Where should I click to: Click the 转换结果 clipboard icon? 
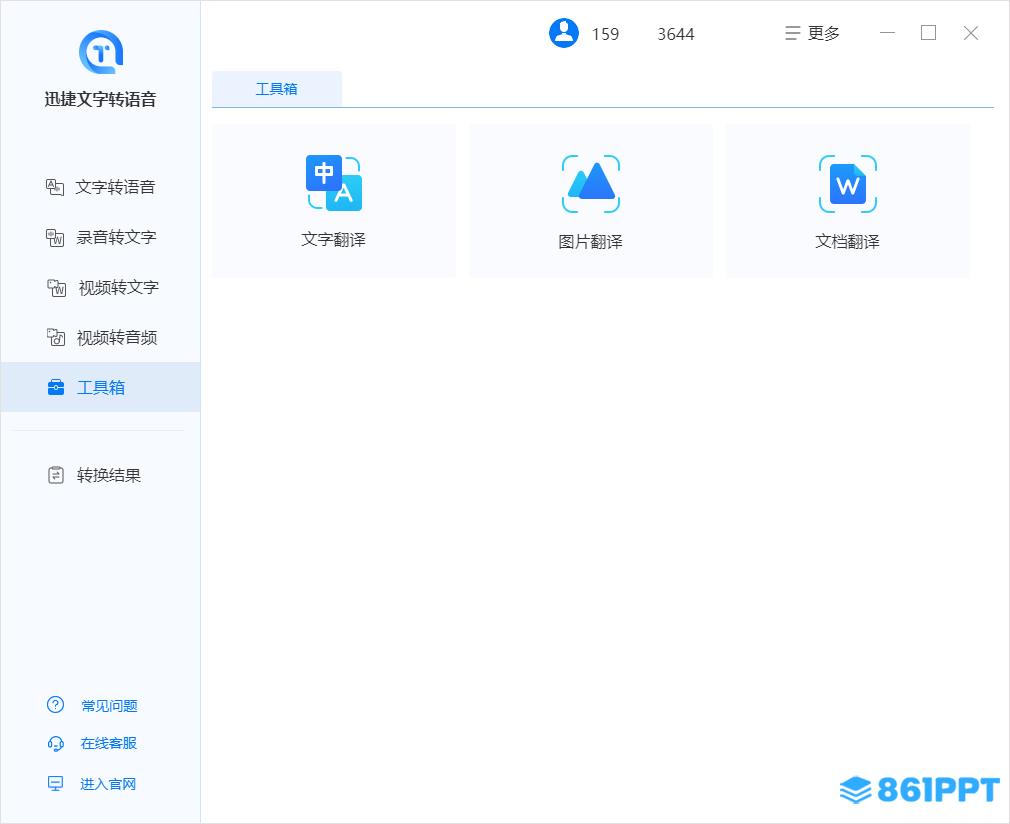56,475
